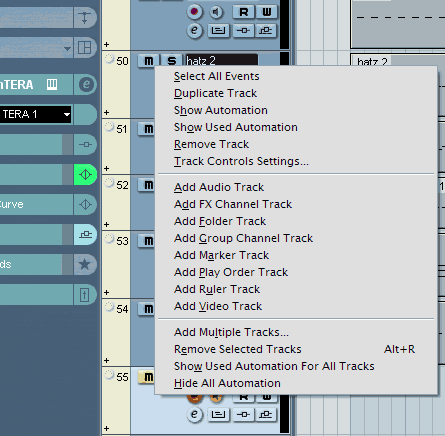This screenshot has height=436, width=445.
Task: Choose Add Video Track
Action: (x=218, y=306)
